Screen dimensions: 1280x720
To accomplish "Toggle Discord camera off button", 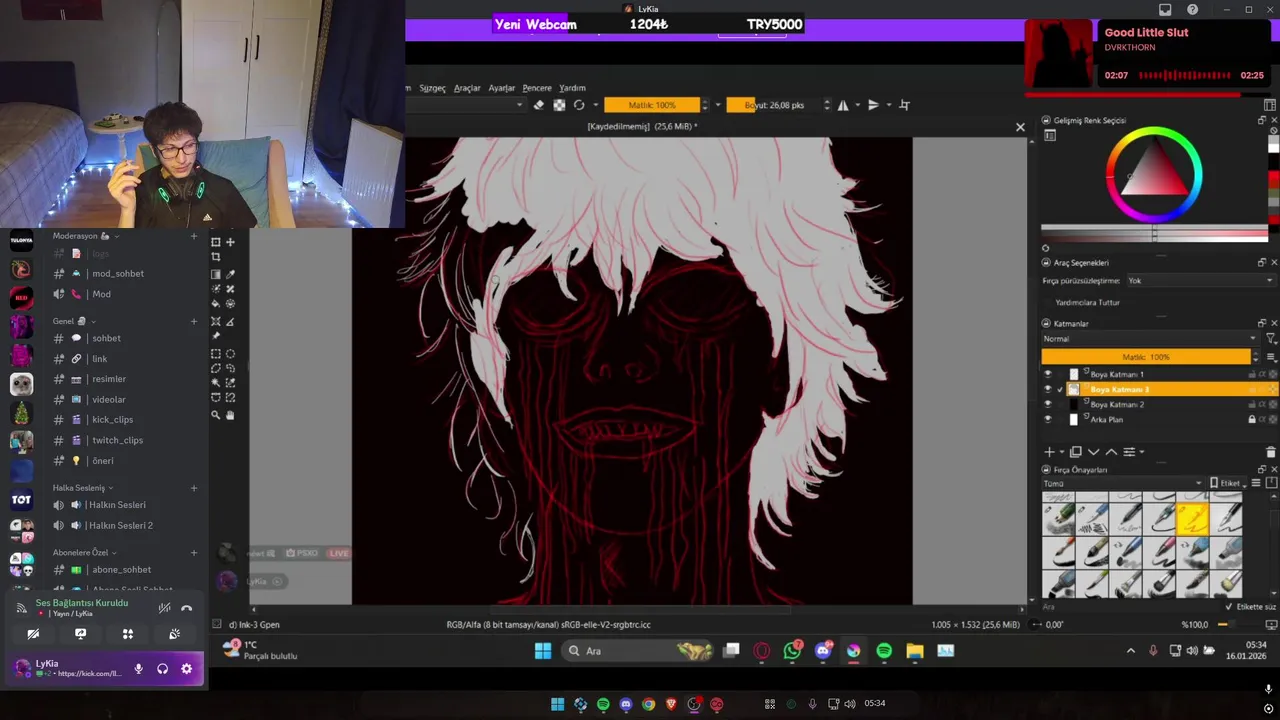I will point(33,634).
